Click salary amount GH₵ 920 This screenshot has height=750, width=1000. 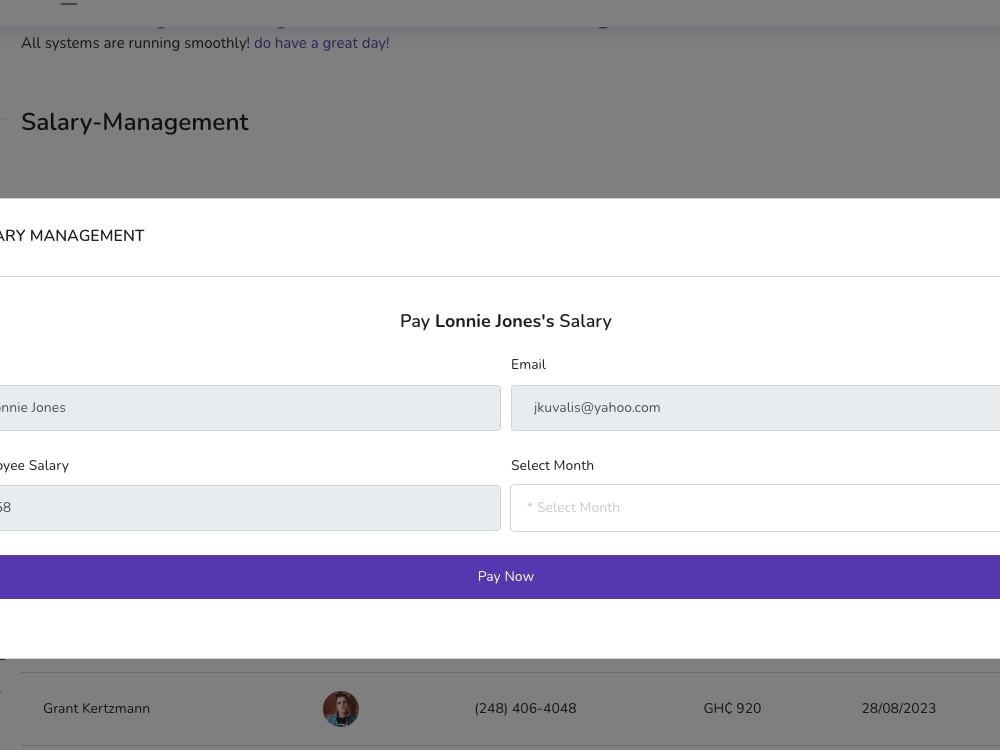(732, 709)
